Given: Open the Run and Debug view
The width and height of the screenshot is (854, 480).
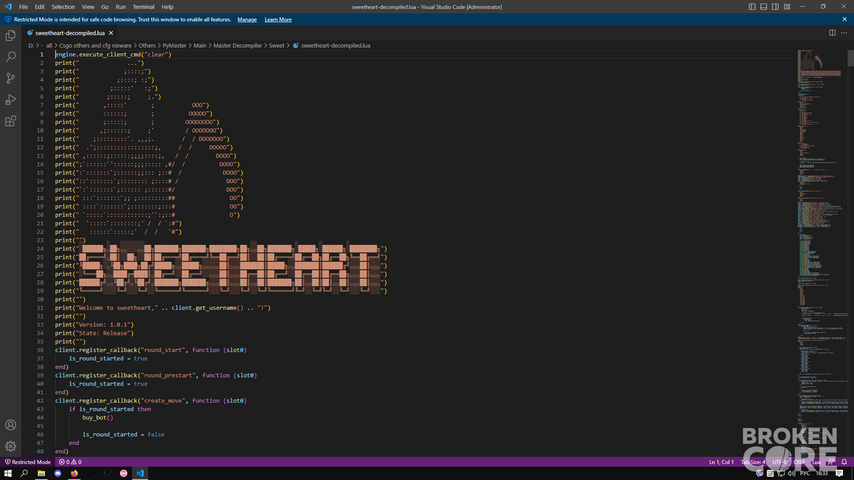Looking at the screenshot, I should 10,100.
